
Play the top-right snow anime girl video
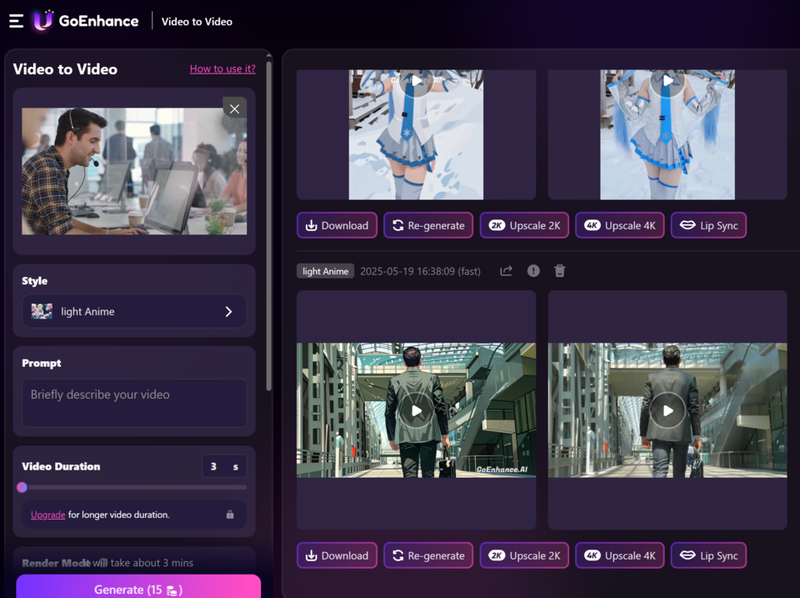(x=667, y=81)
